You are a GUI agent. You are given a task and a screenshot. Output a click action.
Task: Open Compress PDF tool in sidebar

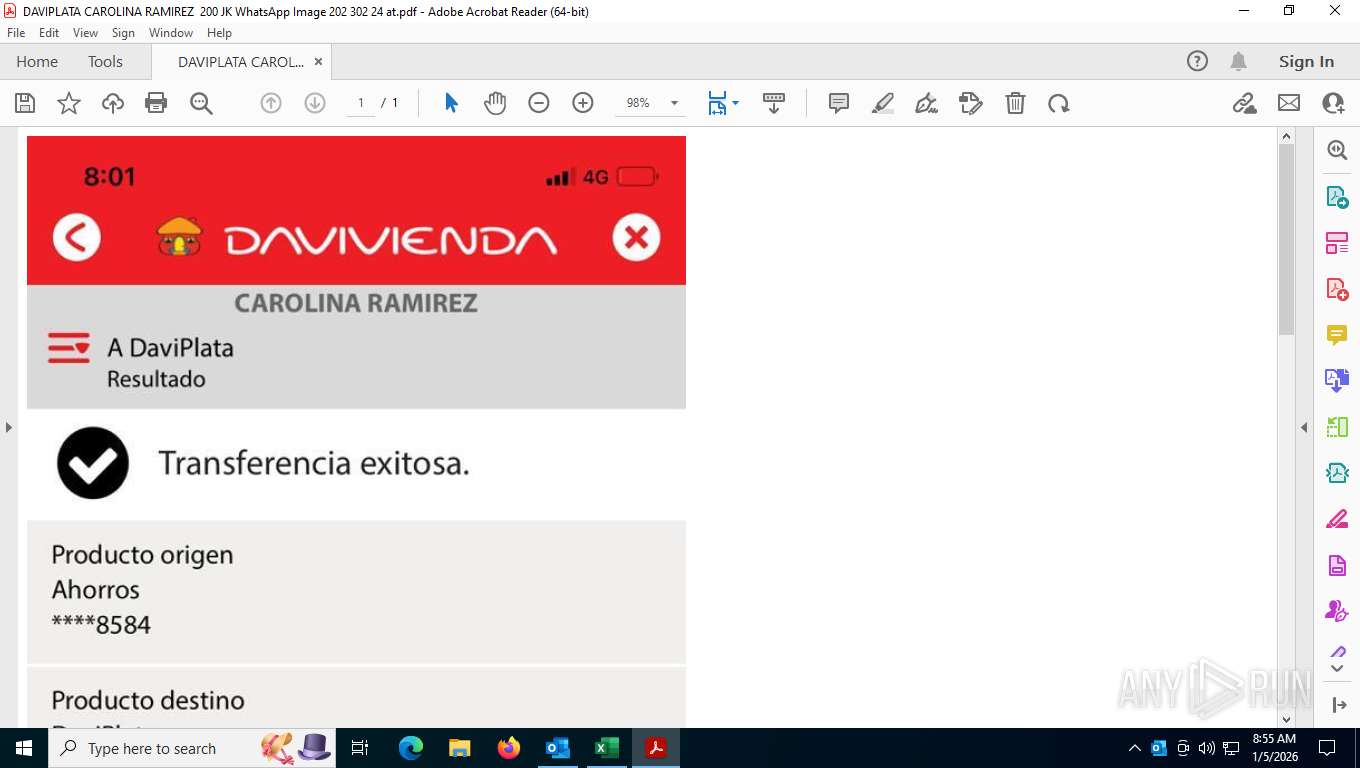pyautogui.click(x=1337, y=473)
